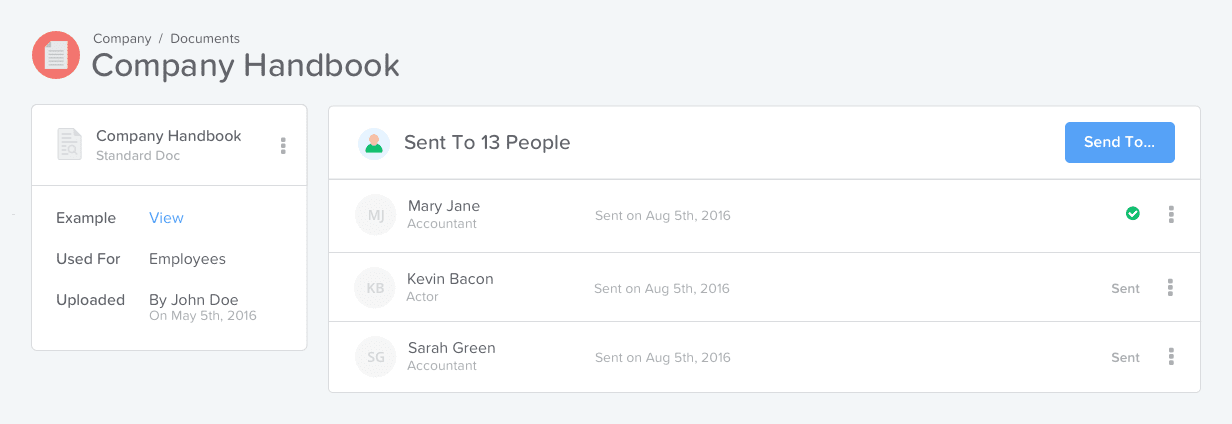Open the View example link
The image size is (1232, 424).
(x=166, y=218)
